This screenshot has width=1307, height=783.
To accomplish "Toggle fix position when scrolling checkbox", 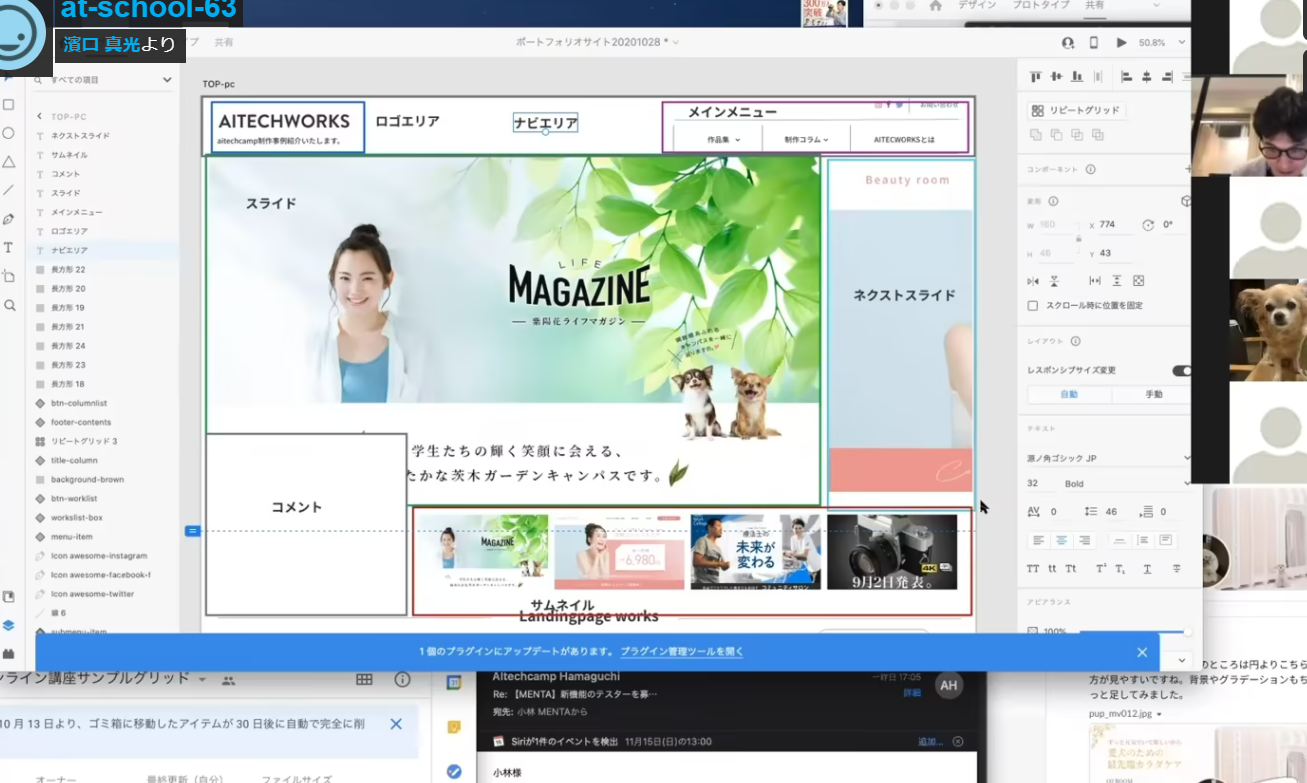I will point(1033,305).
